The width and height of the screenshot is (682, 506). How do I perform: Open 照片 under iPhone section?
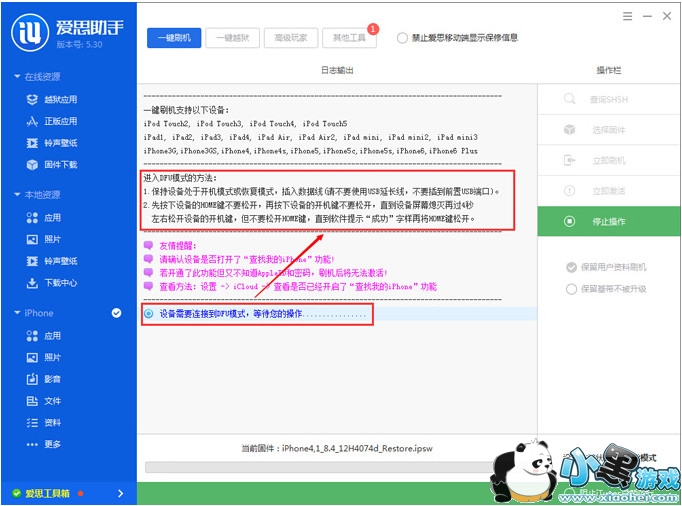(43, 358)
